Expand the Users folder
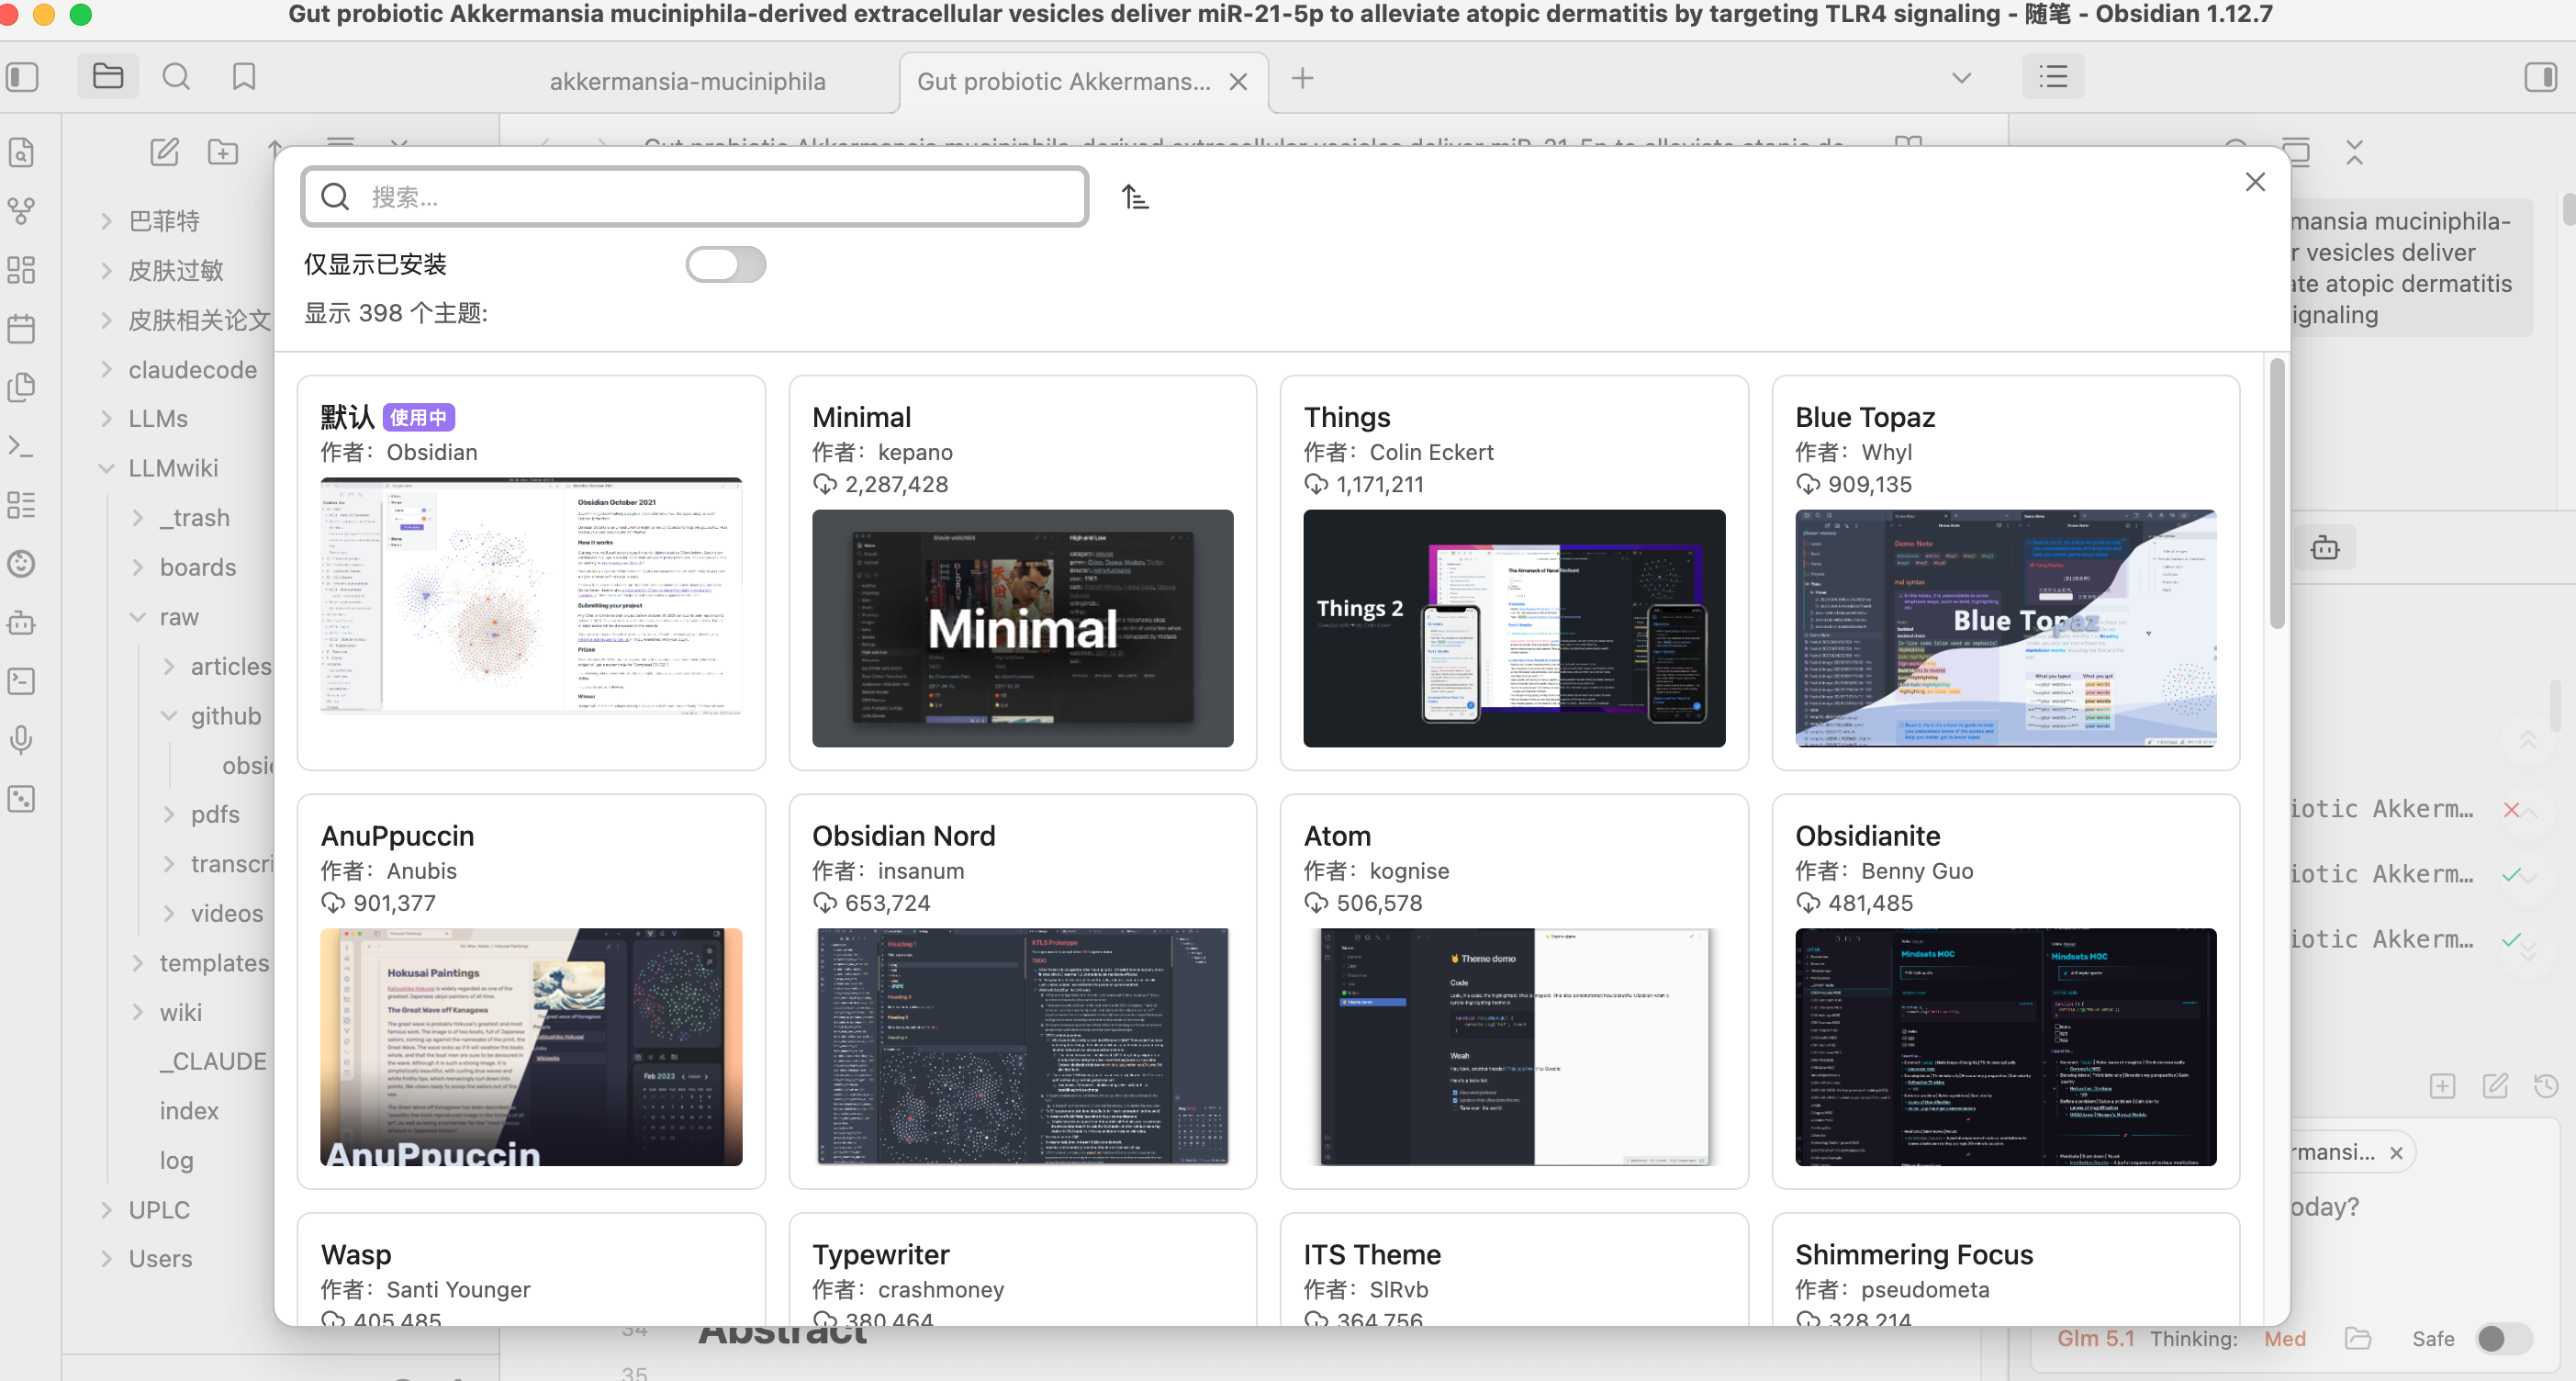This screenshot has width=2576, height=1381. 106,1258
